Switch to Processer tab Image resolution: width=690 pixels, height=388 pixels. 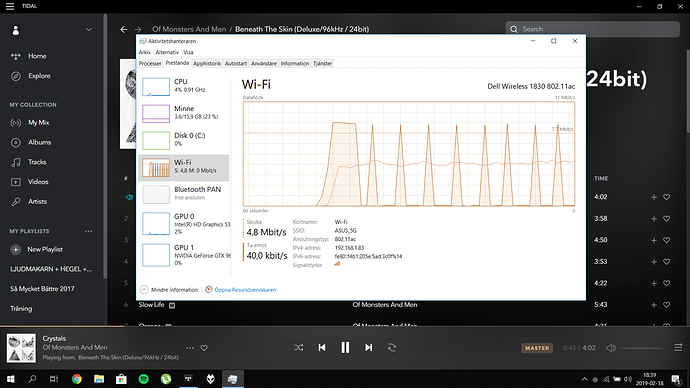(150, 63)
